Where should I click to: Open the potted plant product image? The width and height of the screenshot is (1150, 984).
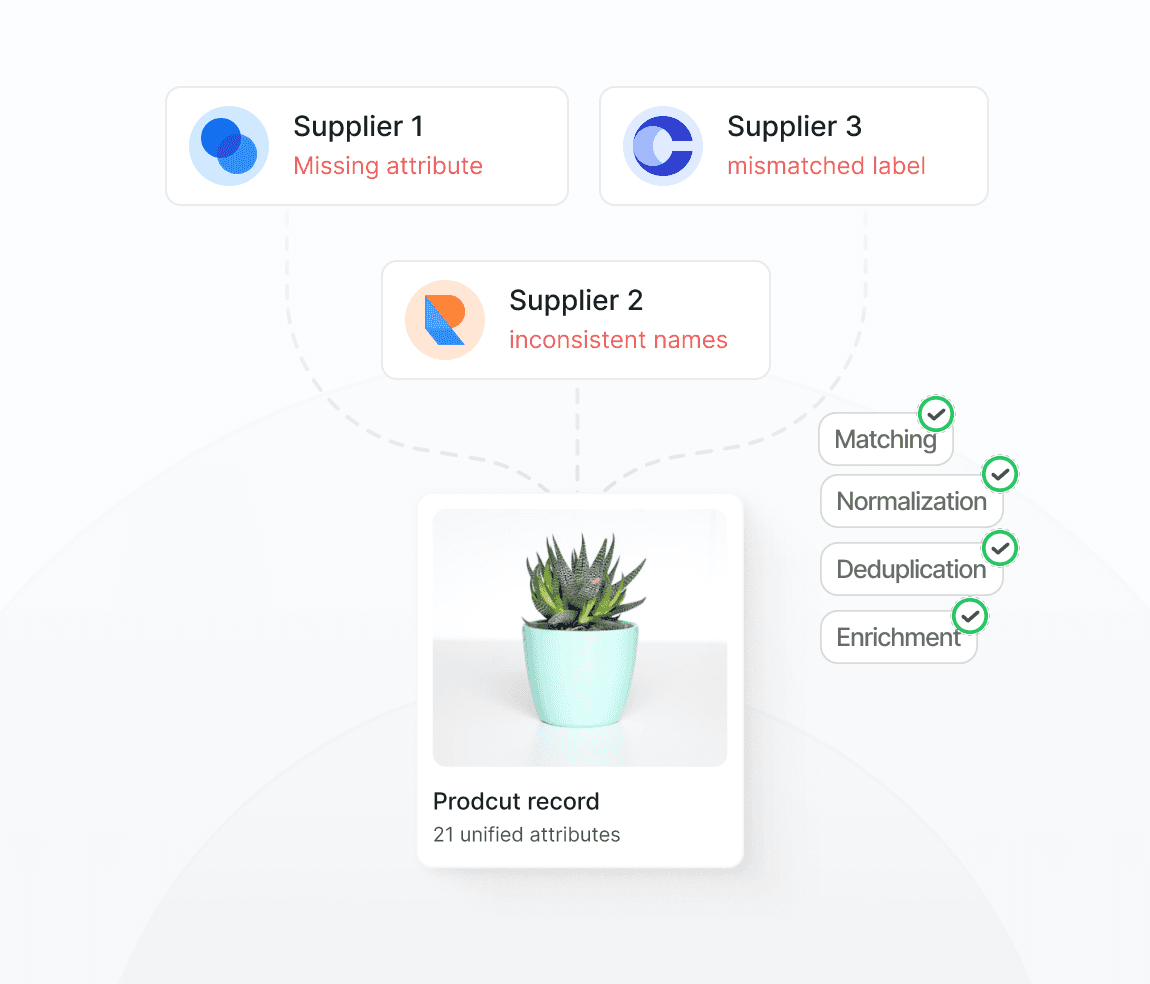pyautogui.click(x=579, y=638)
